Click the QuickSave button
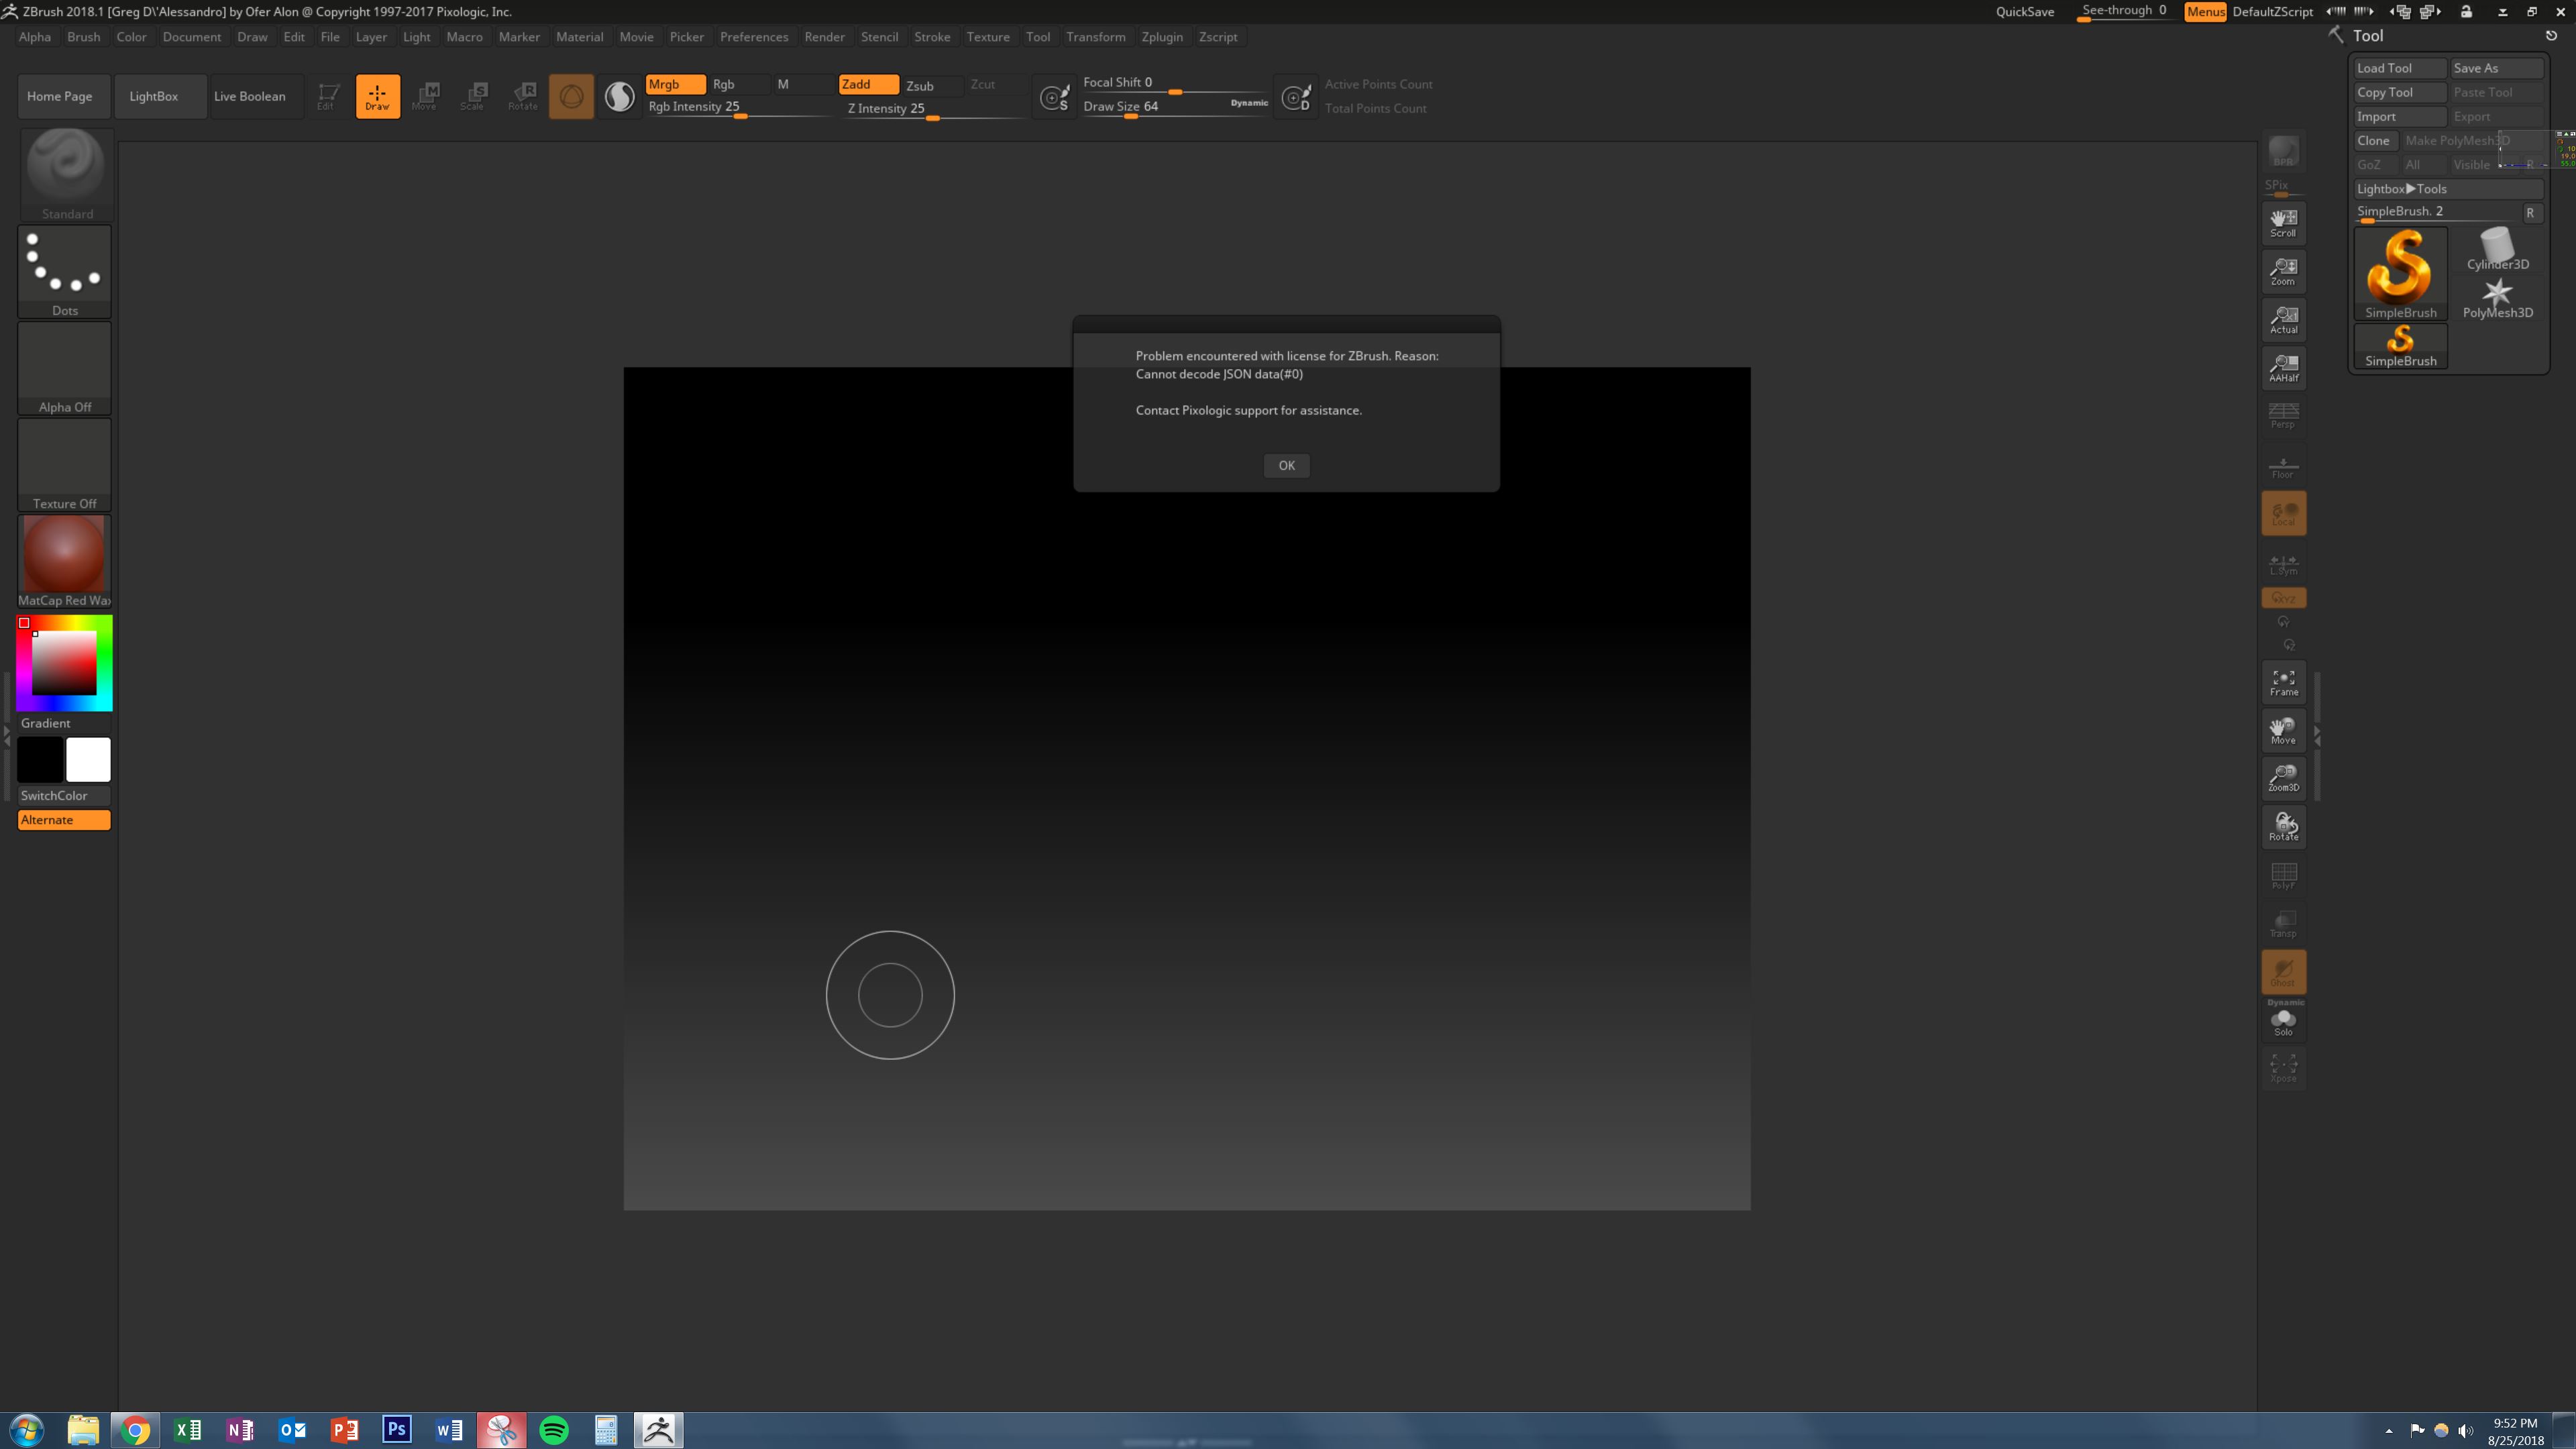Image resolution: width=2576 pixels, height=1449 pixels. click(x=2024, y=11)
